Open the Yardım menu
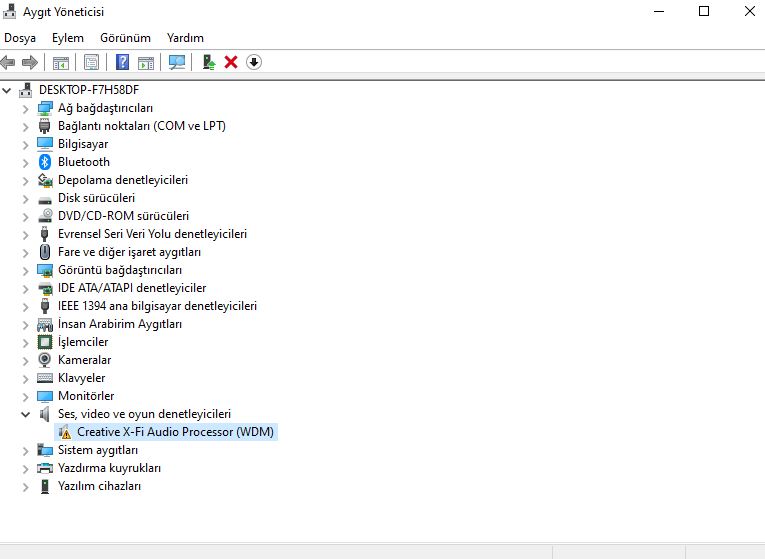 click(x=185, y=38)
